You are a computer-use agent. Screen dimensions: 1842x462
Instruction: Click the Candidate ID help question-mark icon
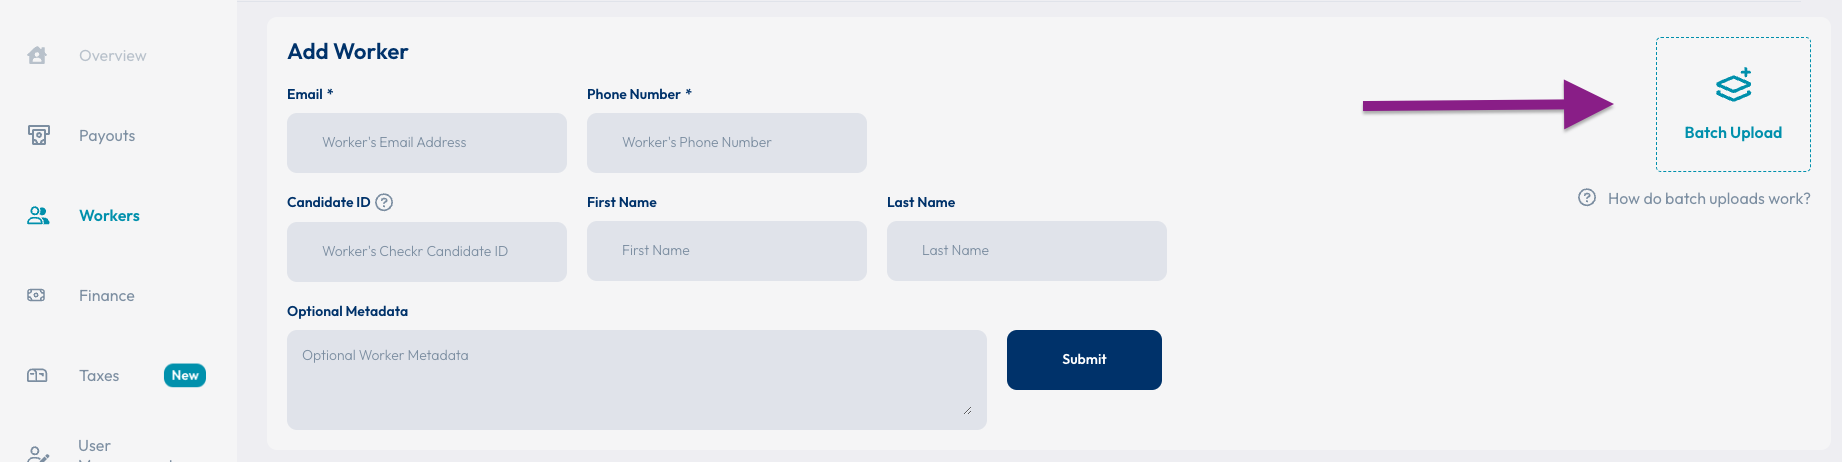tap(384, 202)
